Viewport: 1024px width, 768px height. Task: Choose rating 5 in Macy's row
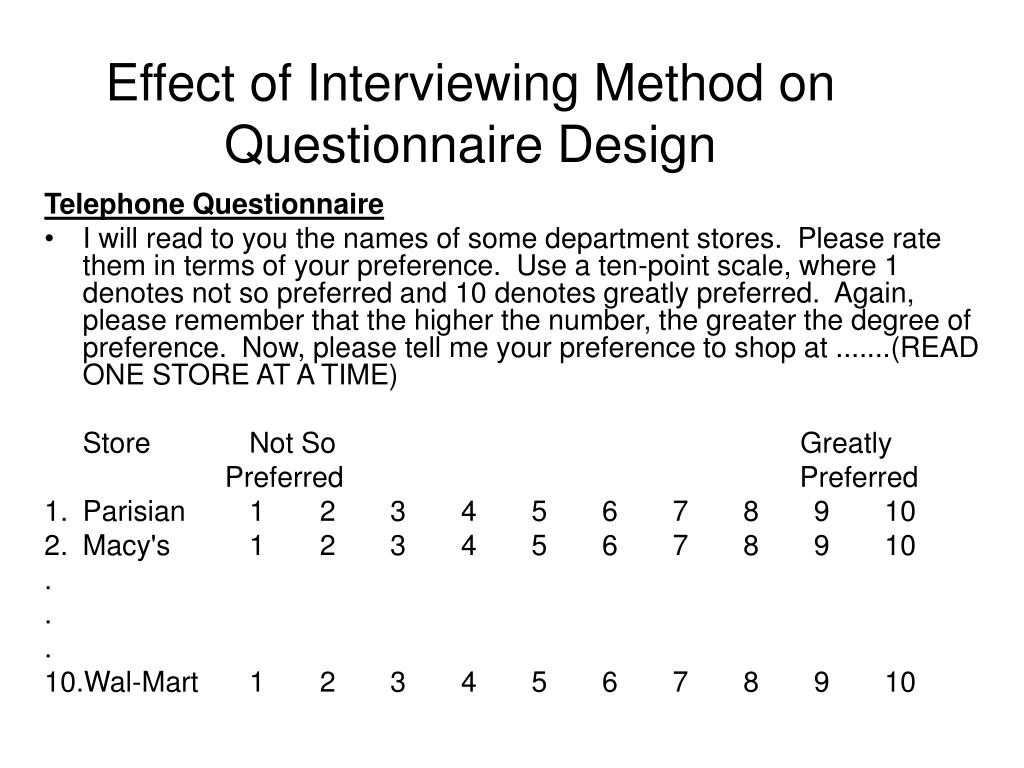tap(539, 545)
